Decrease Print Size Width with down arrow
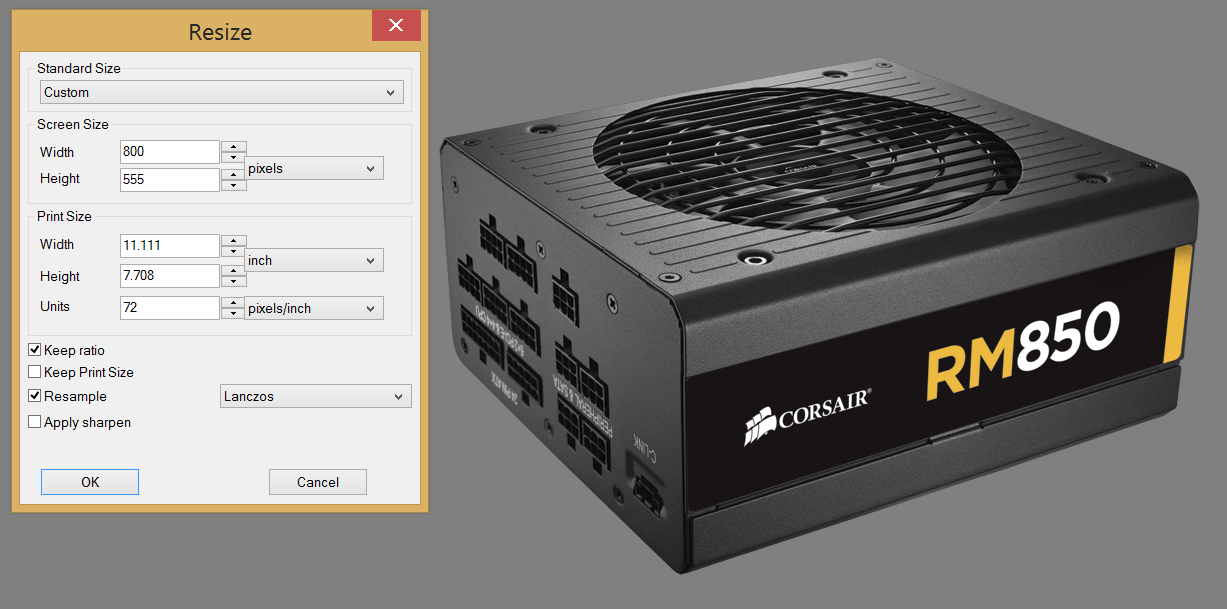The width and height of the screenshot is (1227, 609). coord(233,252)
